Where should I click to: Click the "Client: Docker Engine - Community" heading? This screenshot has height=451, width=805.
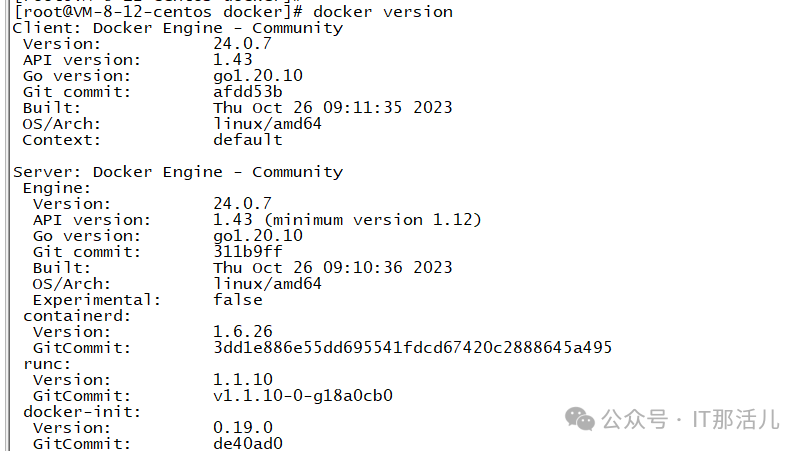click(177, 28)
